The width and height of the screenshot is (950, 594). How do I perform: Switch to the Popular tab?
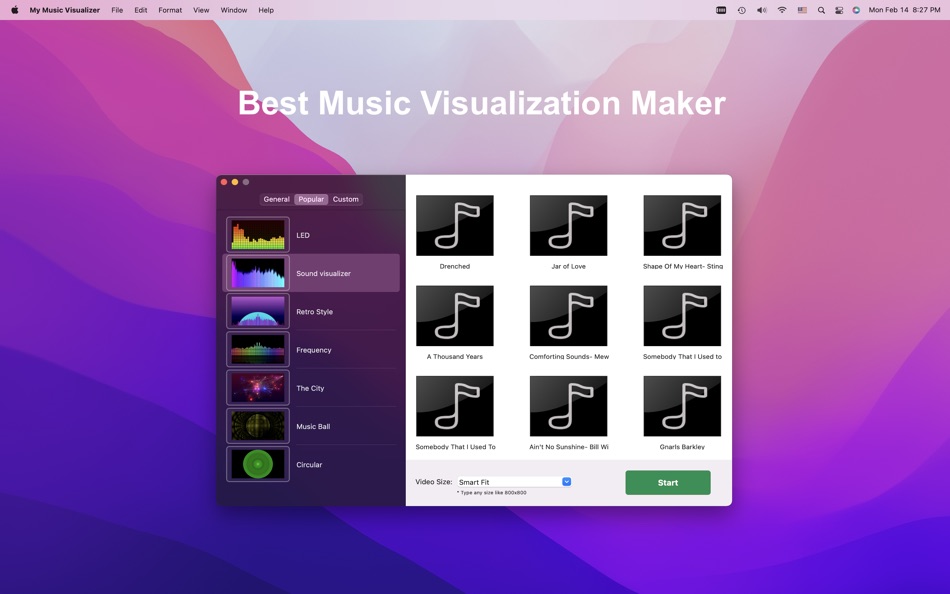click(311, 199)
